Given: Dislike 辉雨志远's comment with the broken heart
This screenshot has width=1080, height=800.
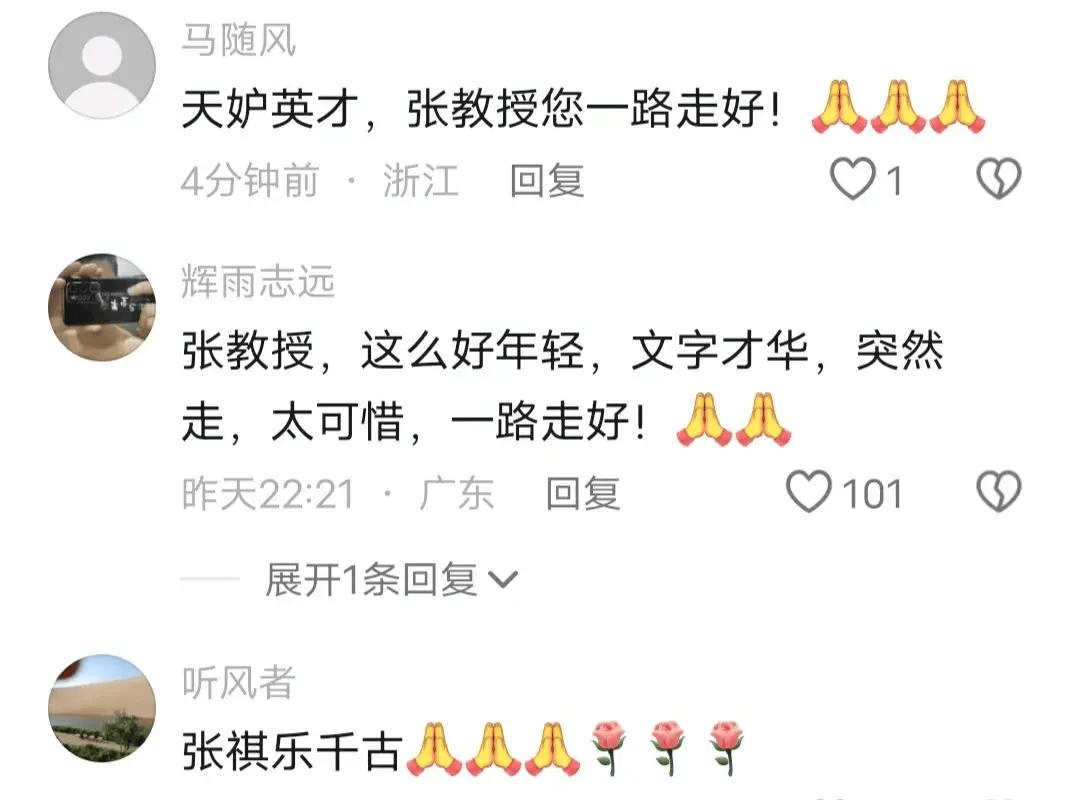Looking at the screenshot, I should [x=999, y=492].
